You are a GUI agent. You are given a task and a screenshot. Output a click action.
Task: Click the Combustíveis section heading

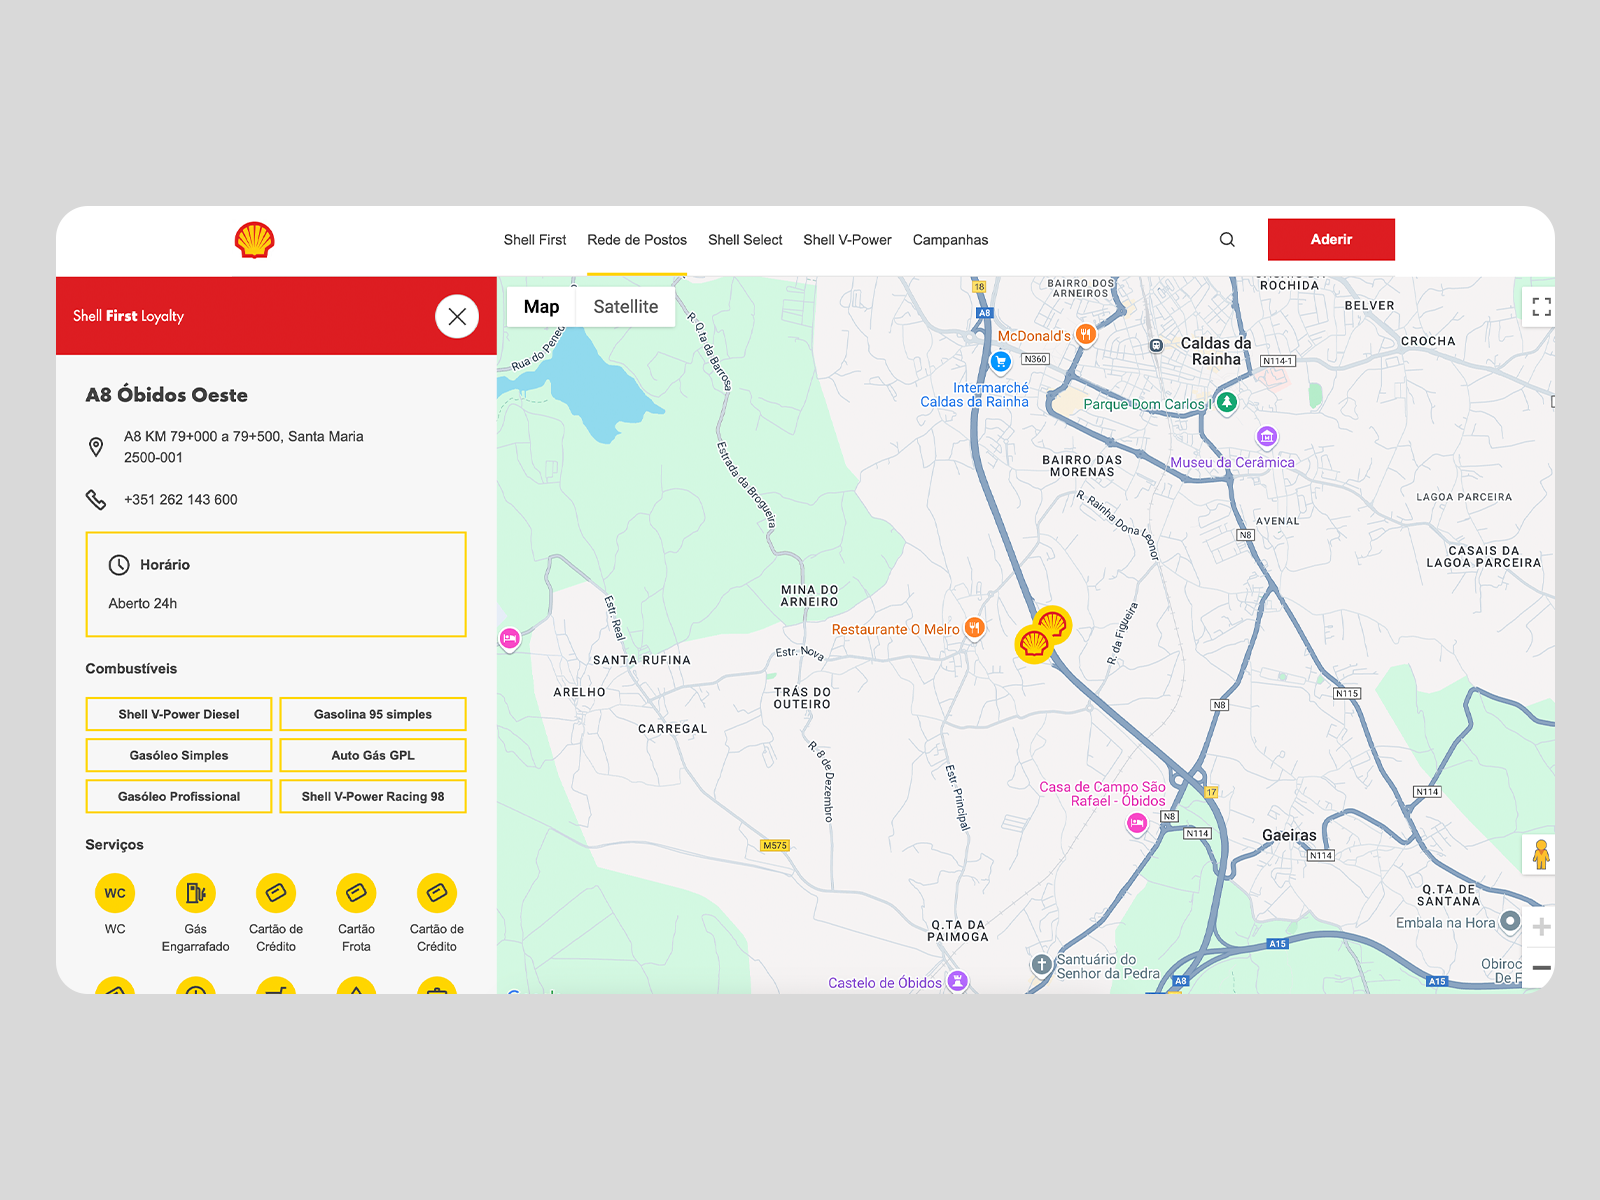coord(131,669)
